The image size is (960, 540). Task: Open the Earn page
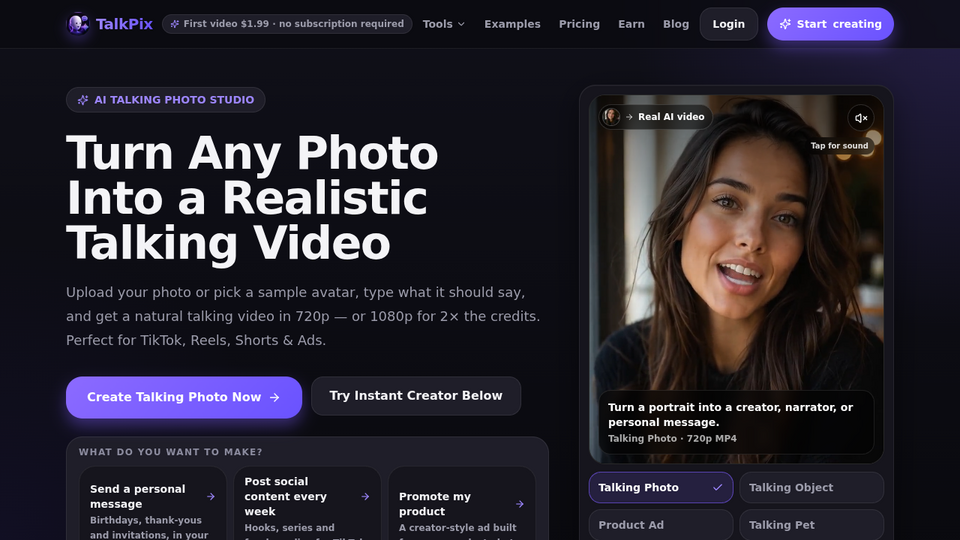coord(631,24)
